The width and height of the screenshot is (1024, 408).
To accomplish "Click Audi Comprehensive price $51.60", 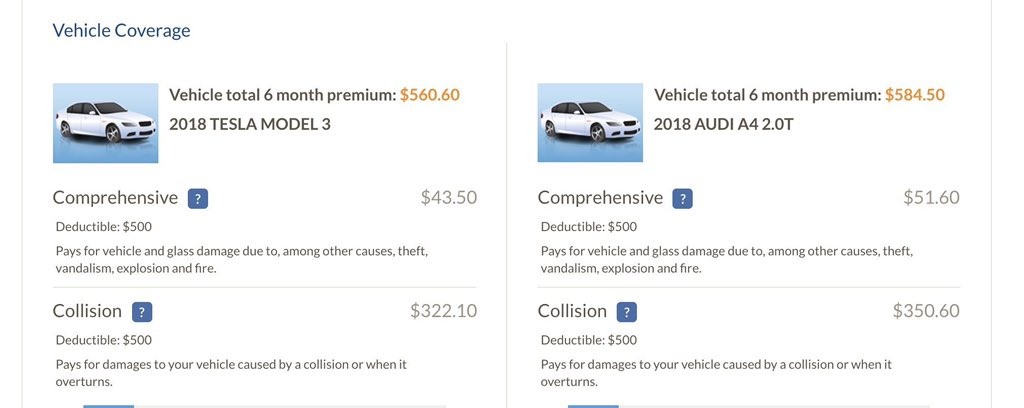I will [931, 197].
